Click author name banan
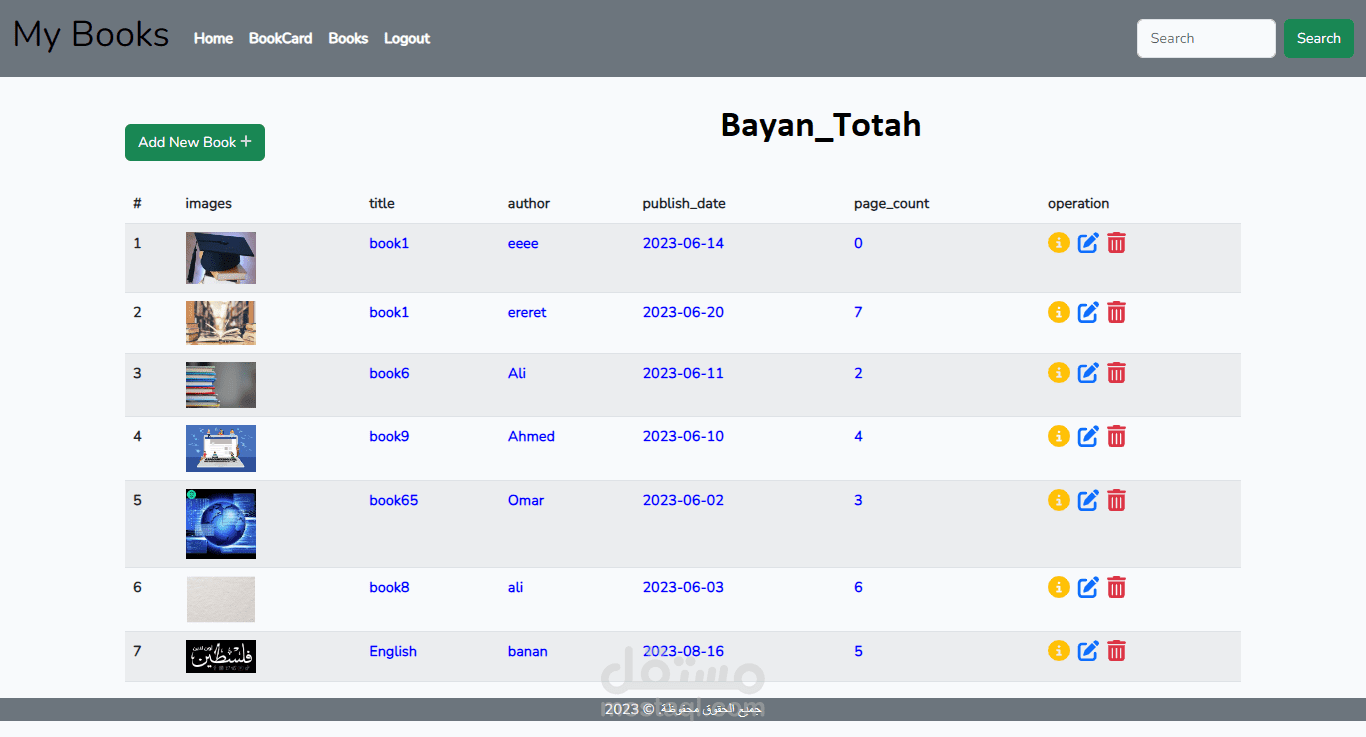The height and width of the screenshot is (737, 1366). click(x=528, y=651)
